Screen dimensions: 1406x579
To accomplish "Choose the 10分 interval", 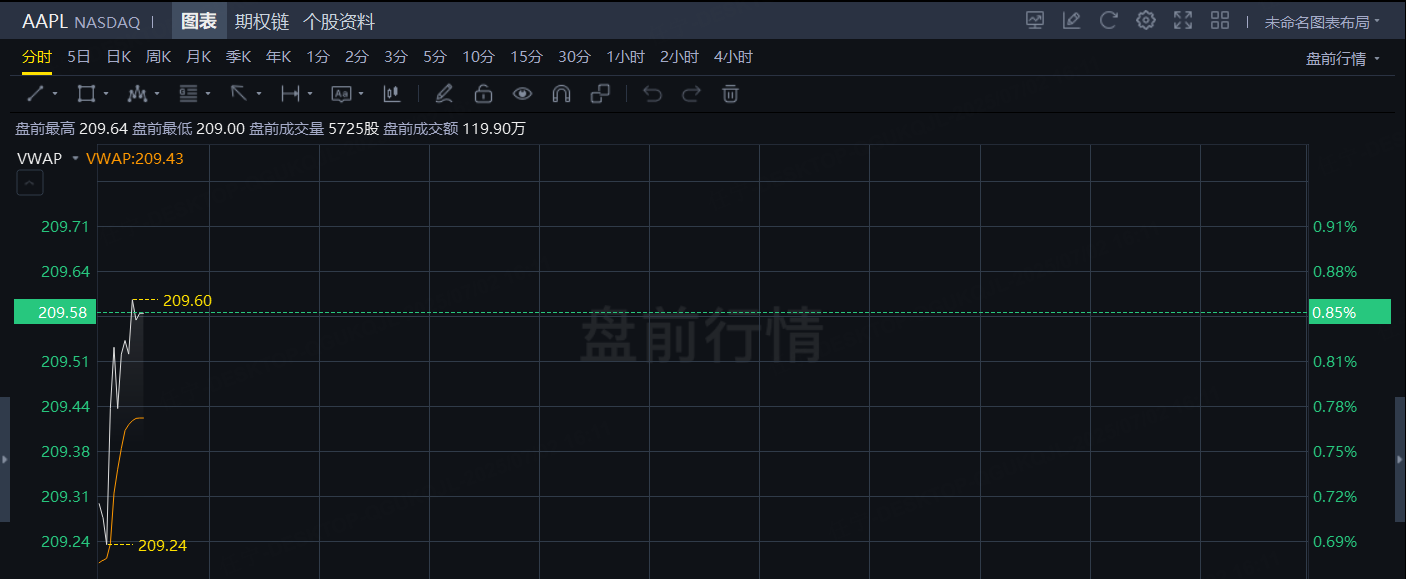I will (x=479, y=57).
